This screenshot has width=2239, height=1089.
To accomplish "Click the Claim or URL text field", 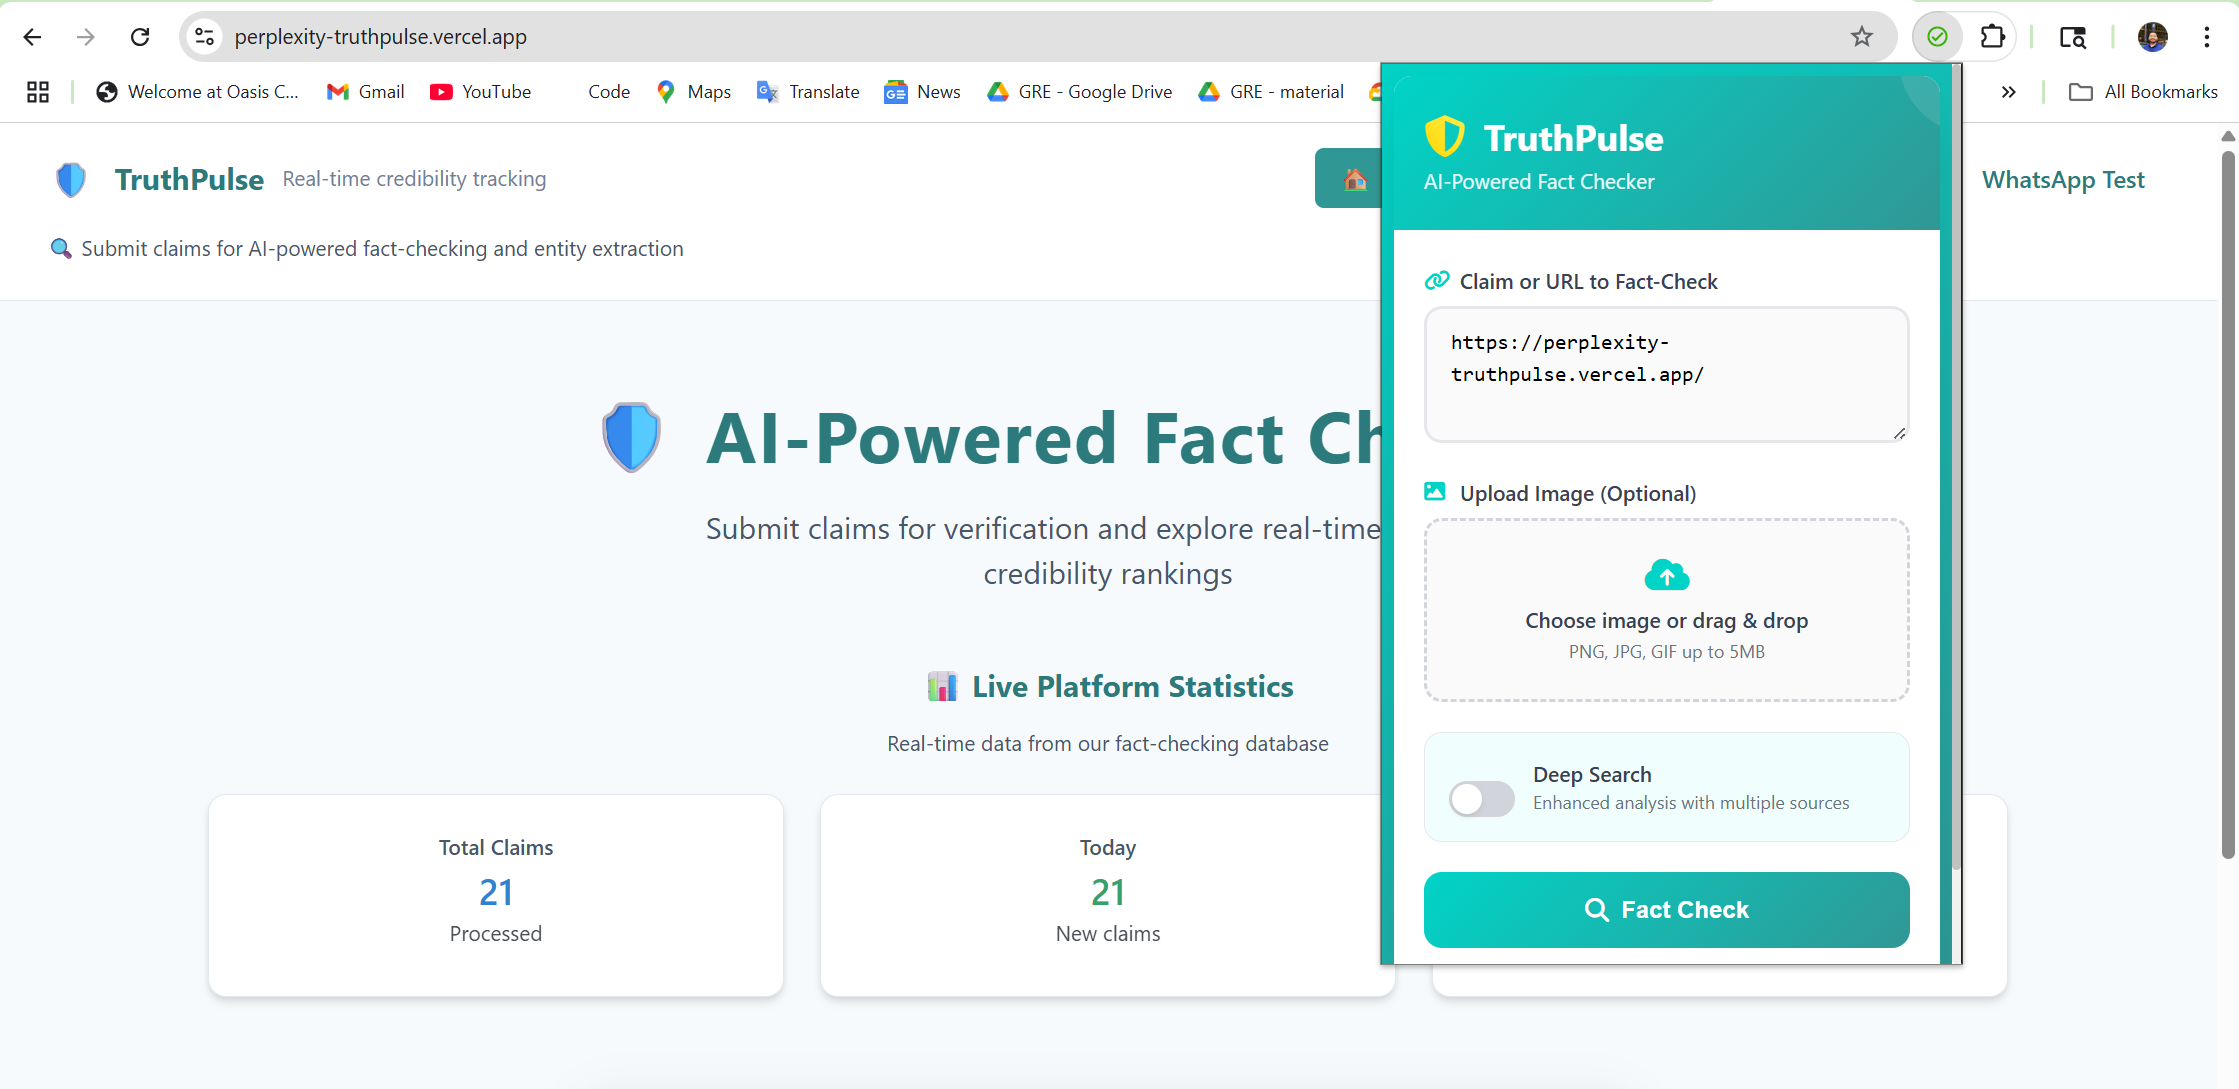I will coord(1665,375).
